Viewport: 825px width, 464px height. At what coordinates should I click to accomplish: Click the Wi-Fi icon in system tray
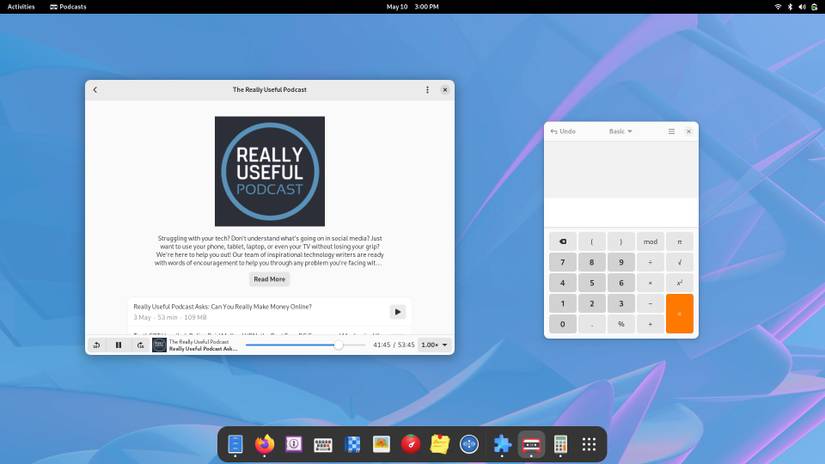coord(778,7)
